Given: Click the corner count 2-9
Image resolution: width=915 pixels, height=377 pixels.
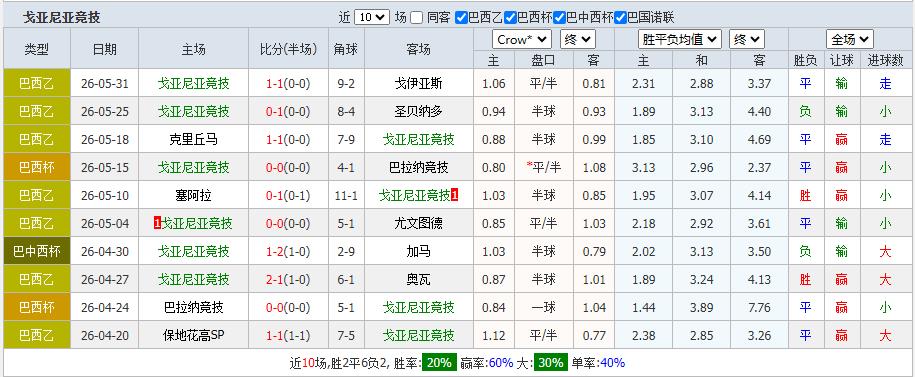Looking at the screenshot, I should (x=346, y=252).
